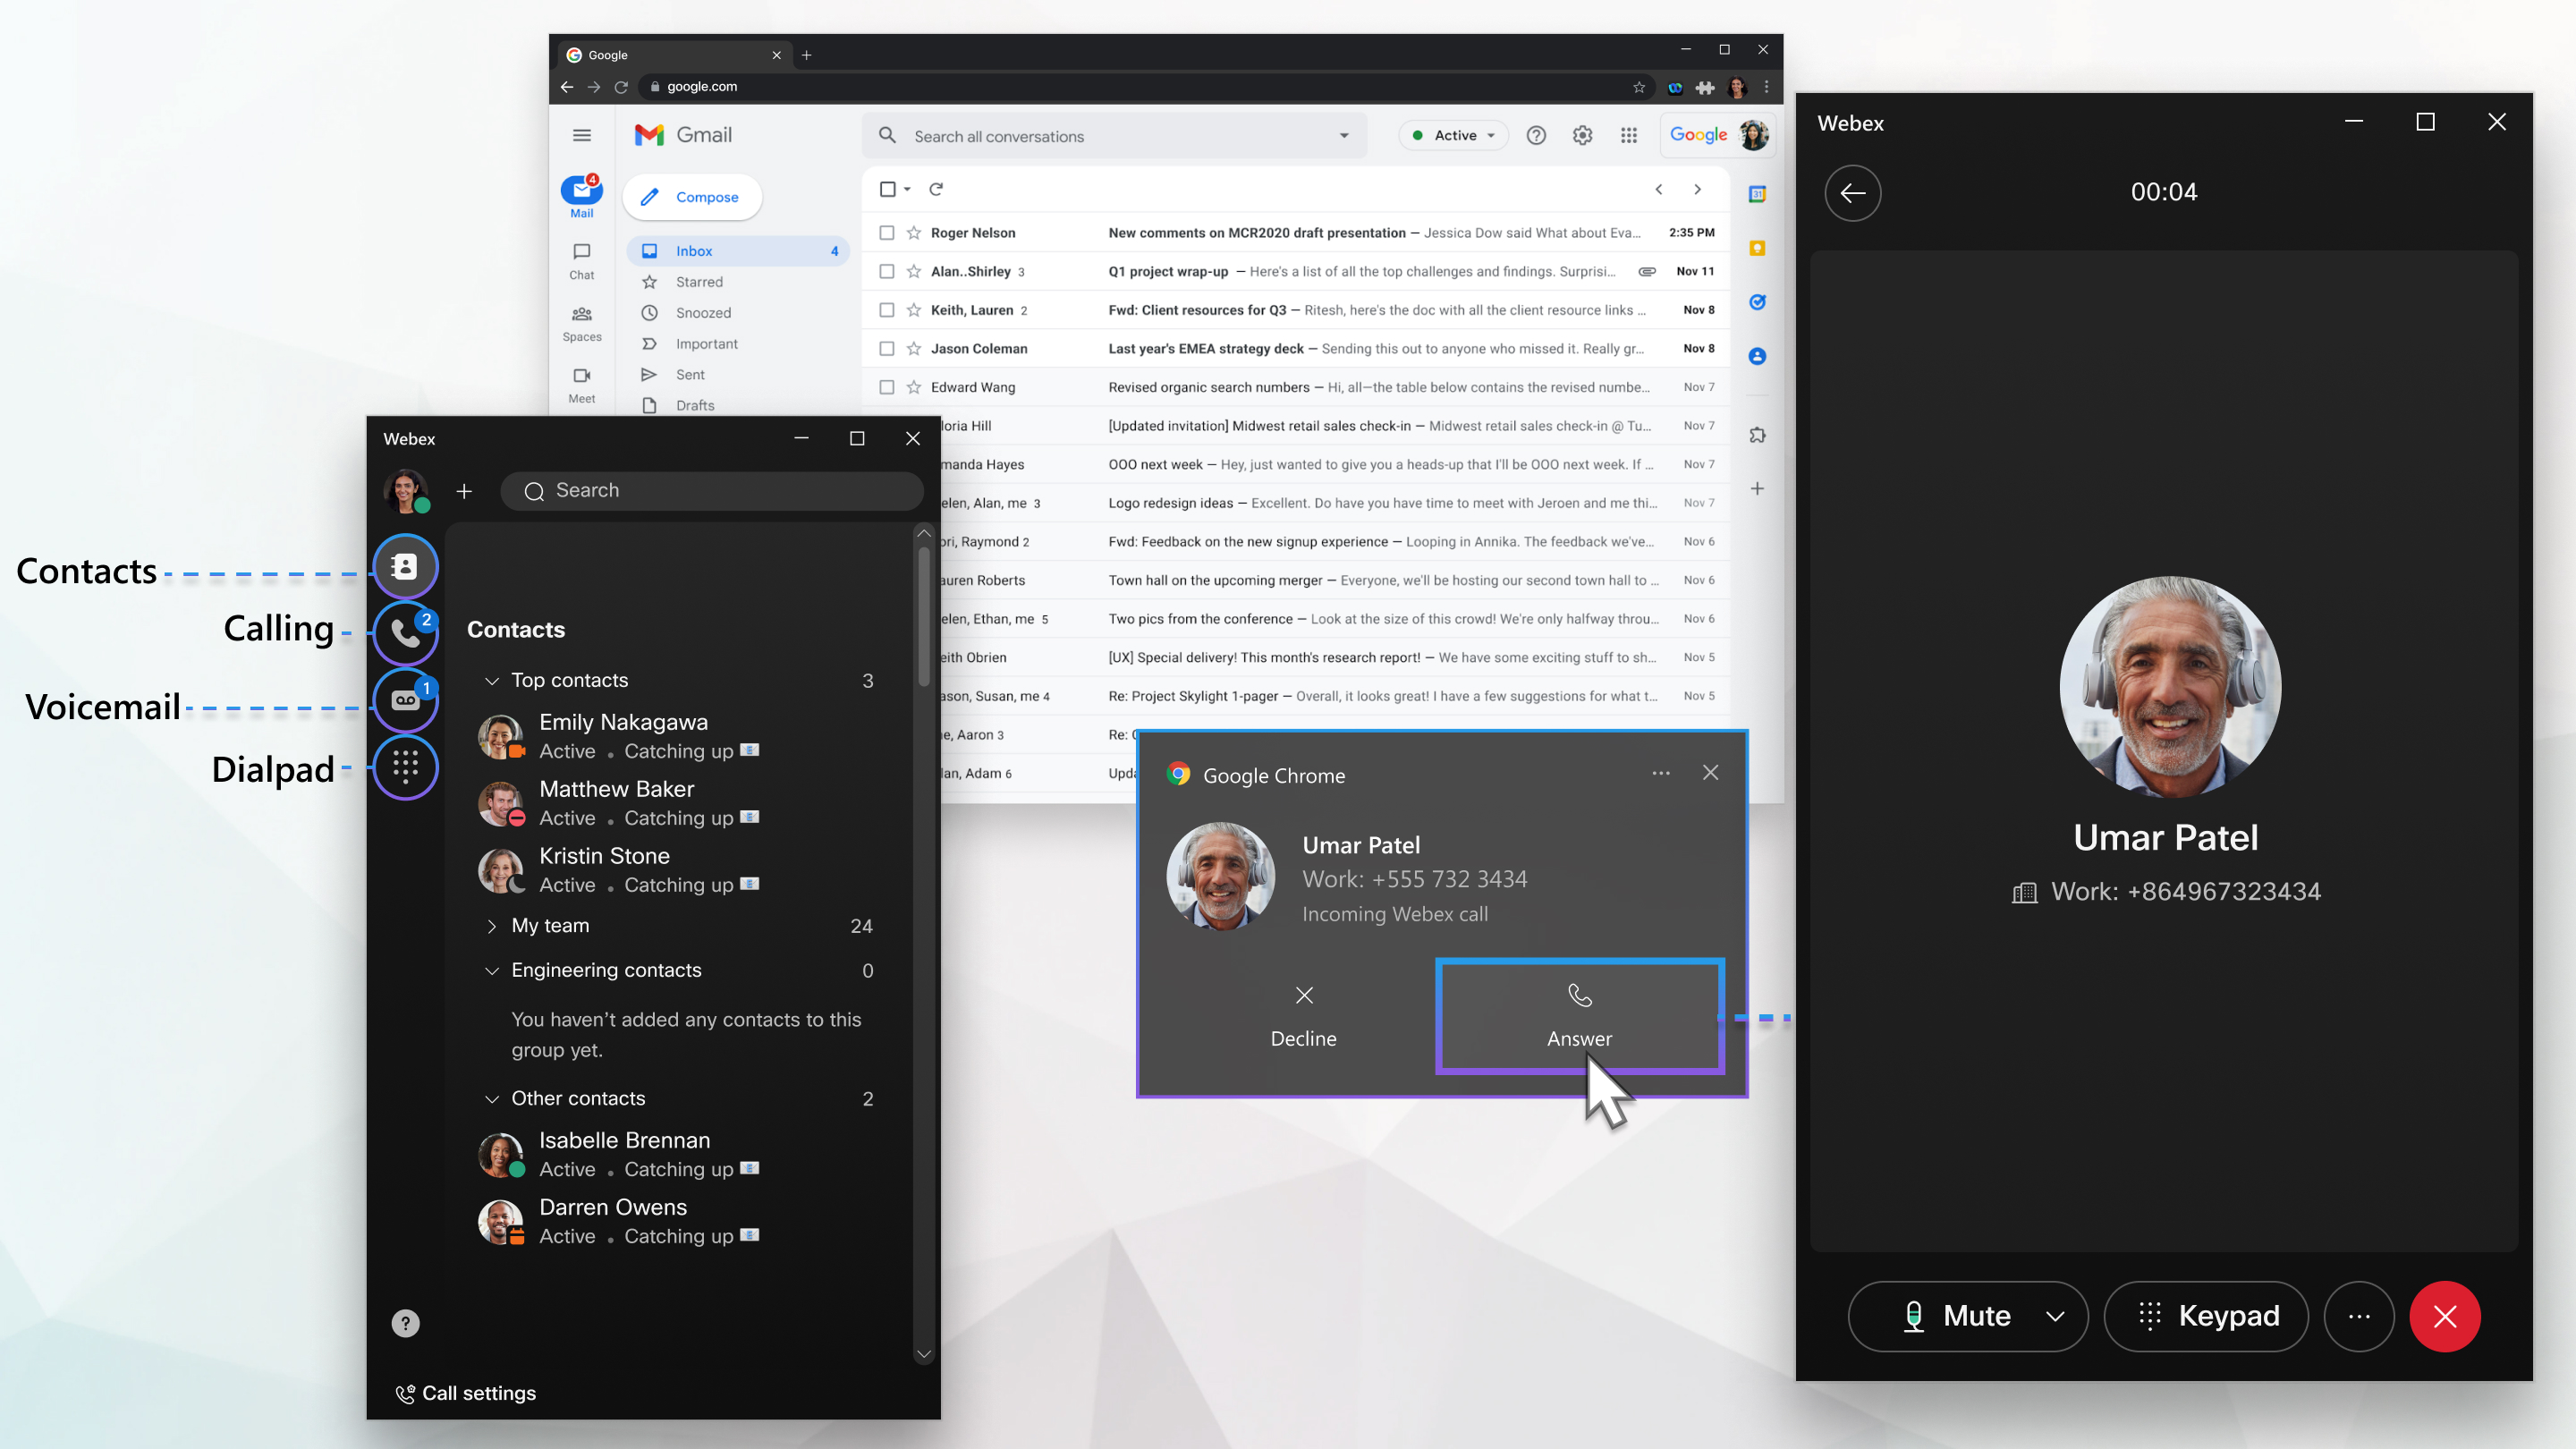2576x1449 pixels.
Task: Answer the incoming call from Umar Patel
Action: coord(1579,1016)
